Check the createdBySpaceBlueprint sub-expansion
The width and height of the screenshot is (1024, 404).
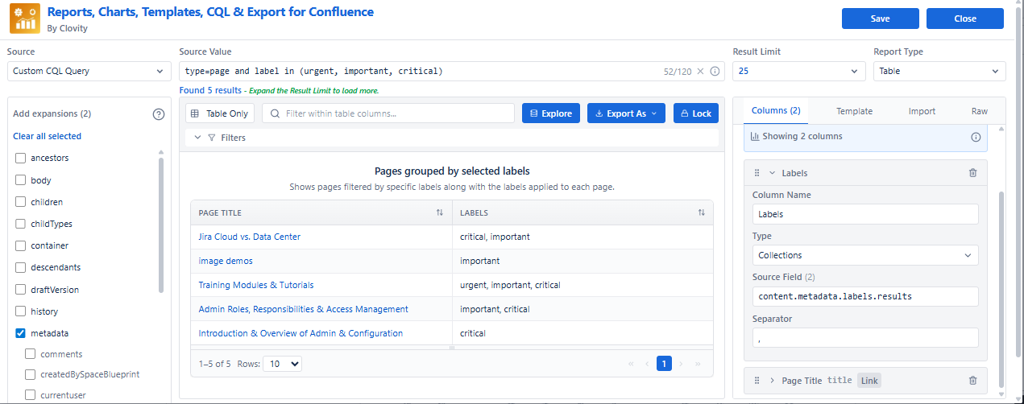[30, 375]
